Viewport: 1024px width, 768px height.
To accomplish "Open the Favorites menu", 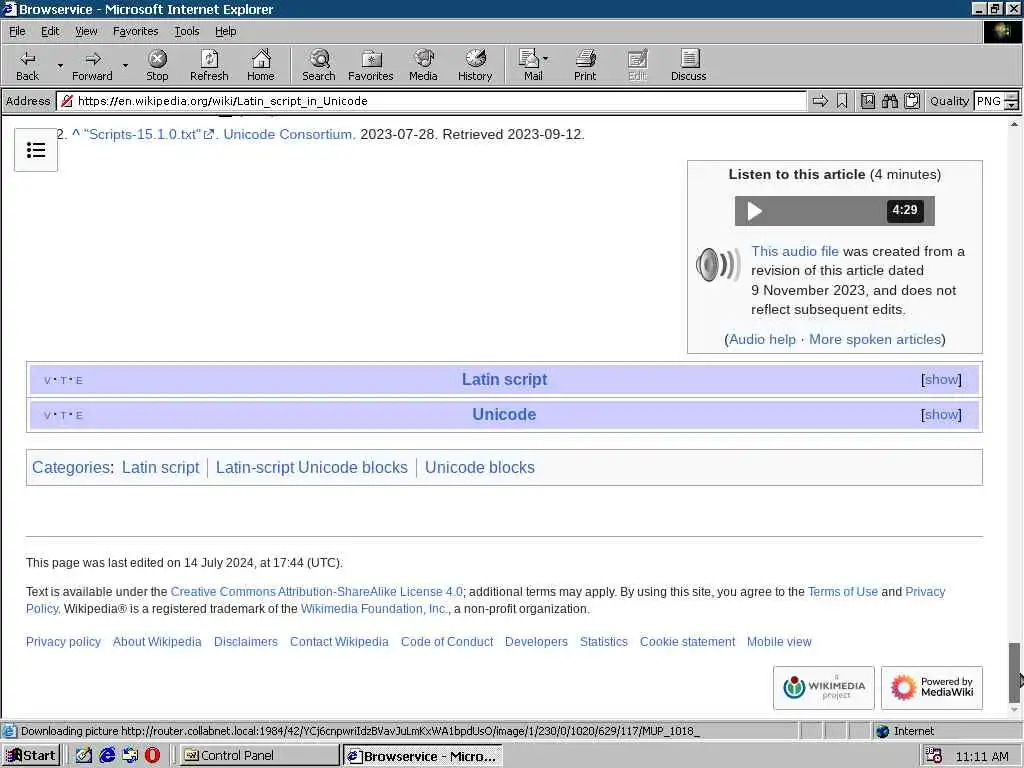I will pos(135,31).
